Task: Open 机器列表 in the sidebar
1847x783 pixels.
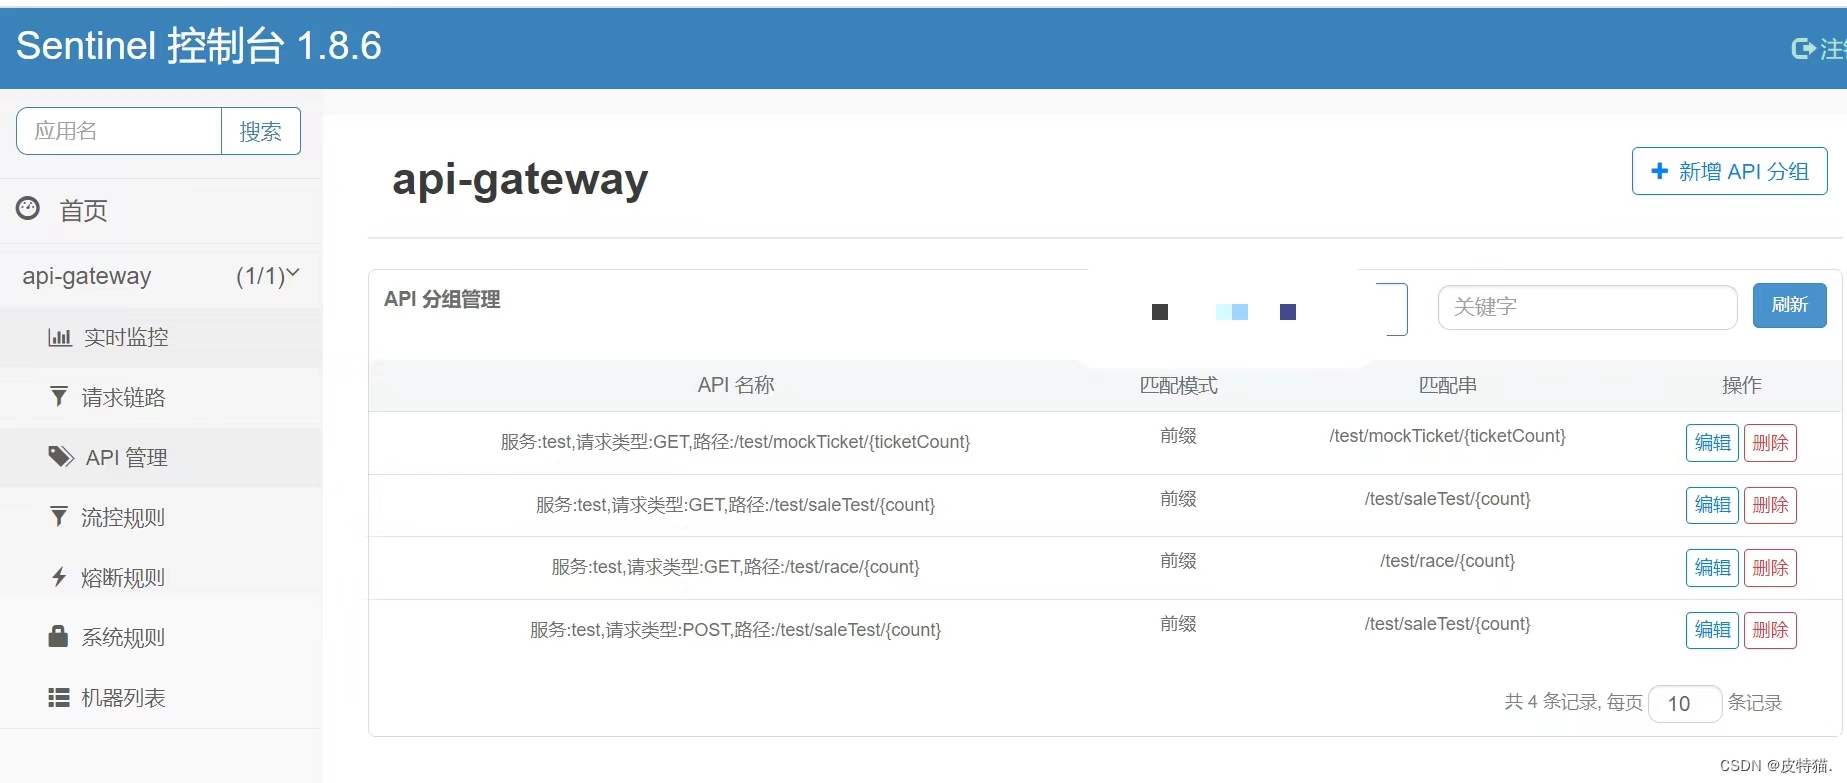Action: pyautogui.click(x=161, y=697)
